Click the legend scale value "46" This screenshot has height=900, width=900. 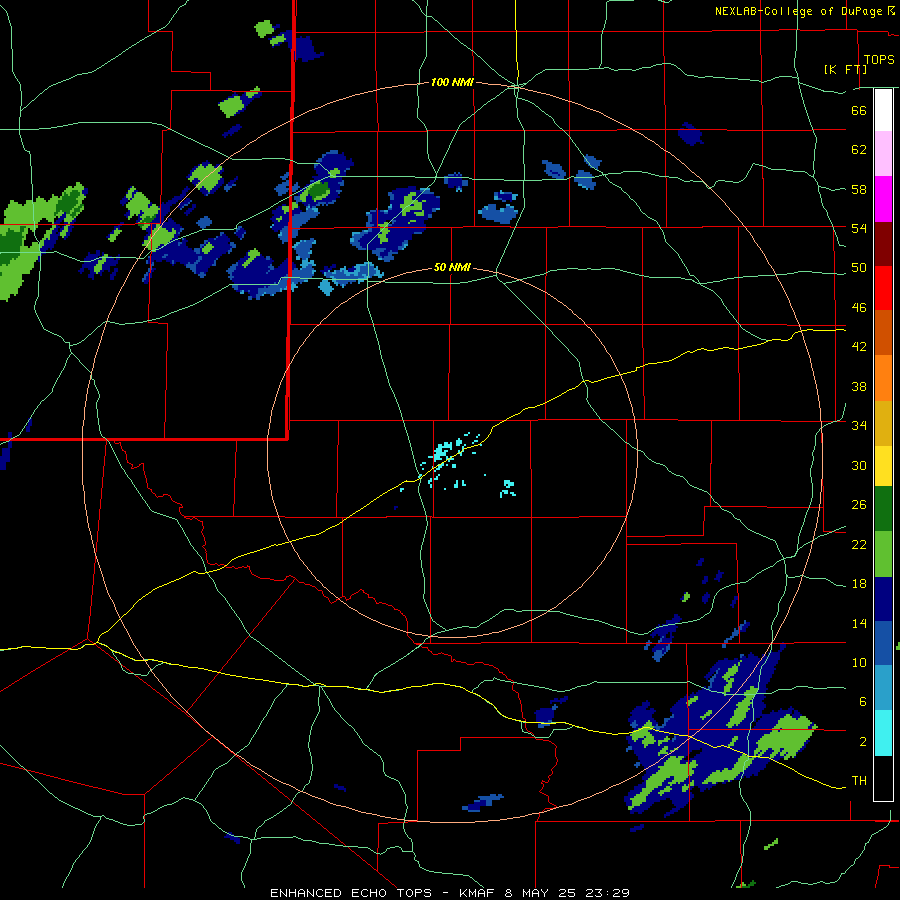click(x=859, y=307)
